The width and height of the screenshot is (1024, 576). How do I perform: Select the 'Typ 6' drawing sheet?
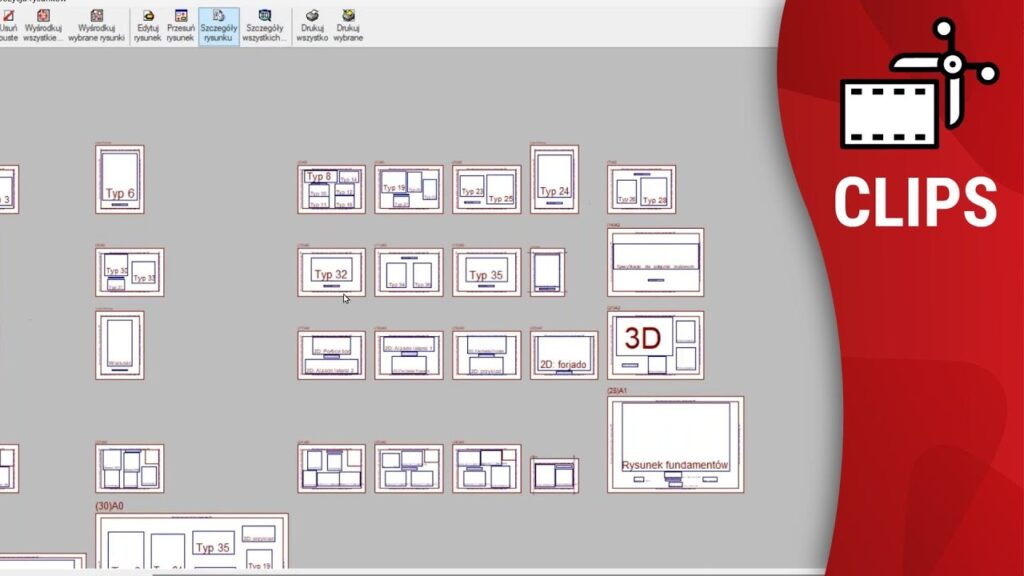click(119, 180)
